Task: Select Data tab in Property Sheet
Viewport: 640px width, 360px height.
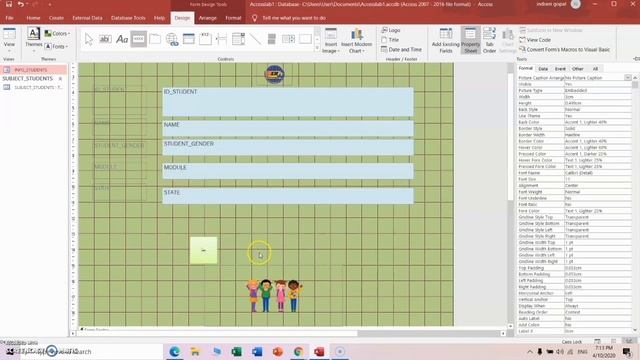Action: (x=543, y=69)
